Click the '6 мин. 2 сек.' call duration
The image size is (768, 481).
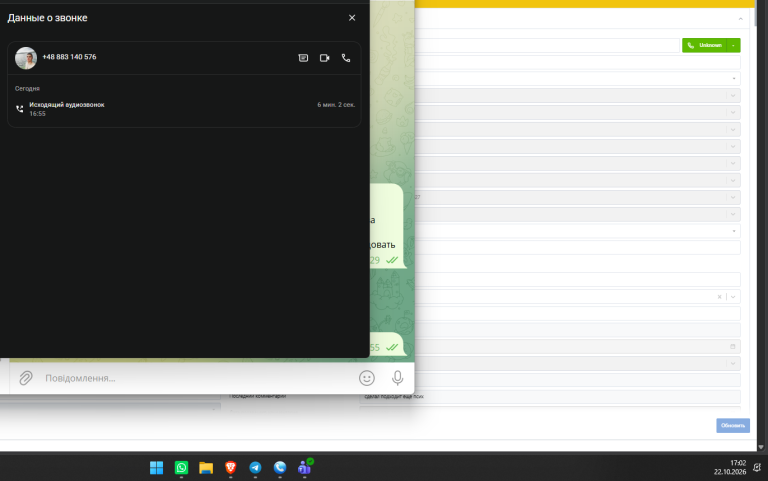click(x=336, y=104)
